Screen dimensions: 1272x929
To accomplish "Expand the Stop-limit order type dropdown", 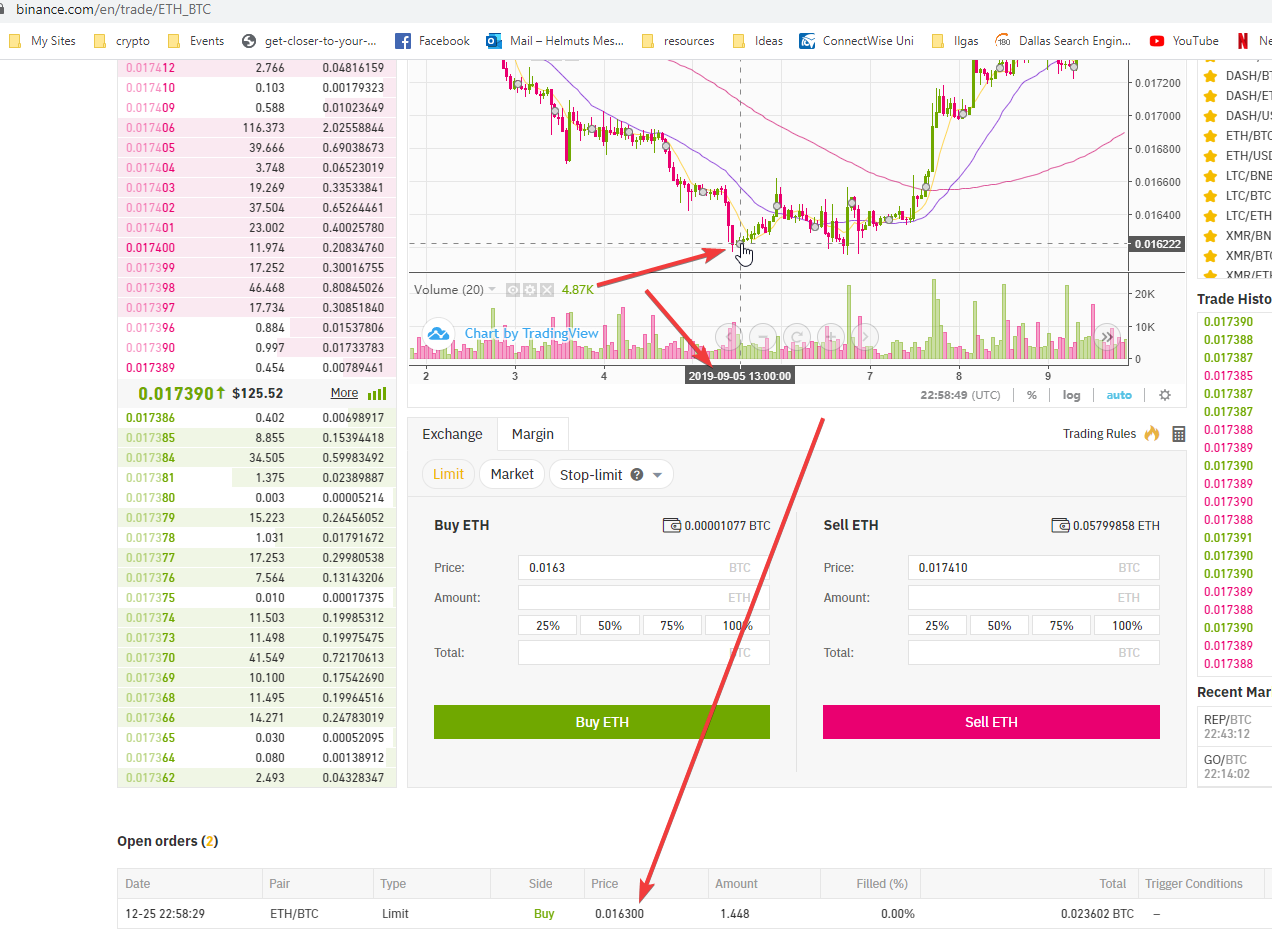I will coord(657,475).
